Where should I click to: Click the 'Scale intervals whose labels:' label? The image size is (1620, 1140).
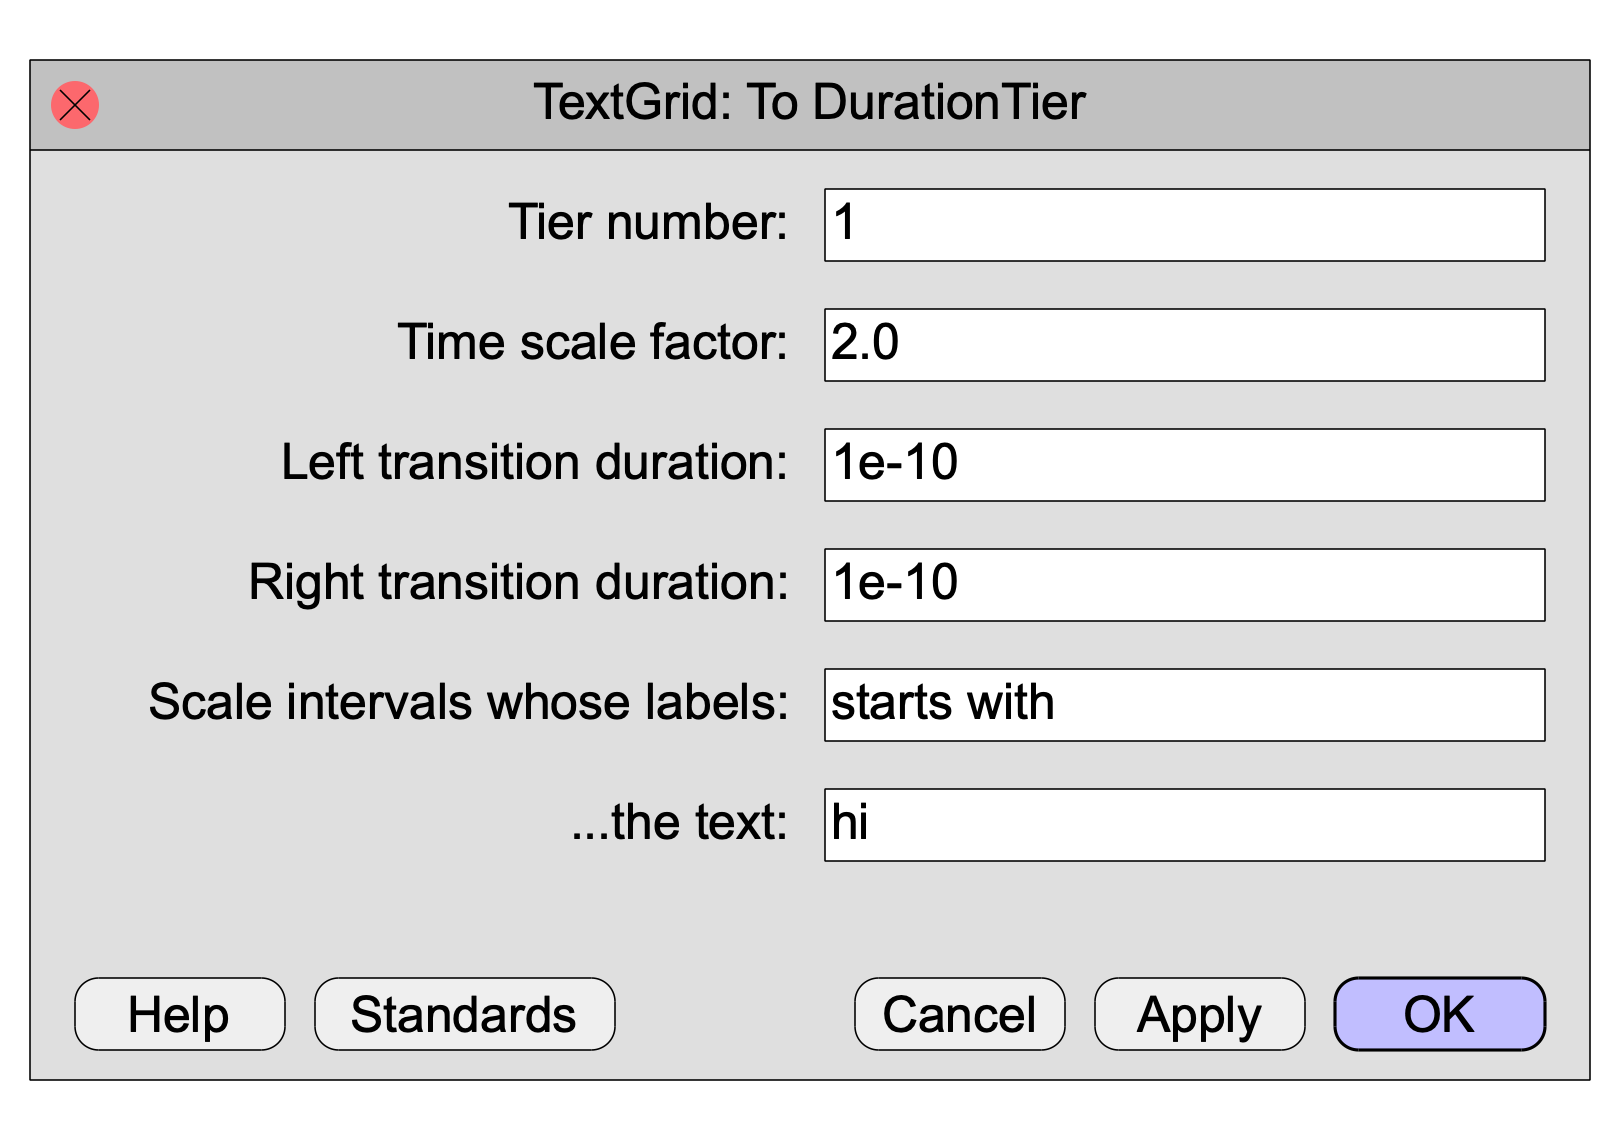(469, 702)
